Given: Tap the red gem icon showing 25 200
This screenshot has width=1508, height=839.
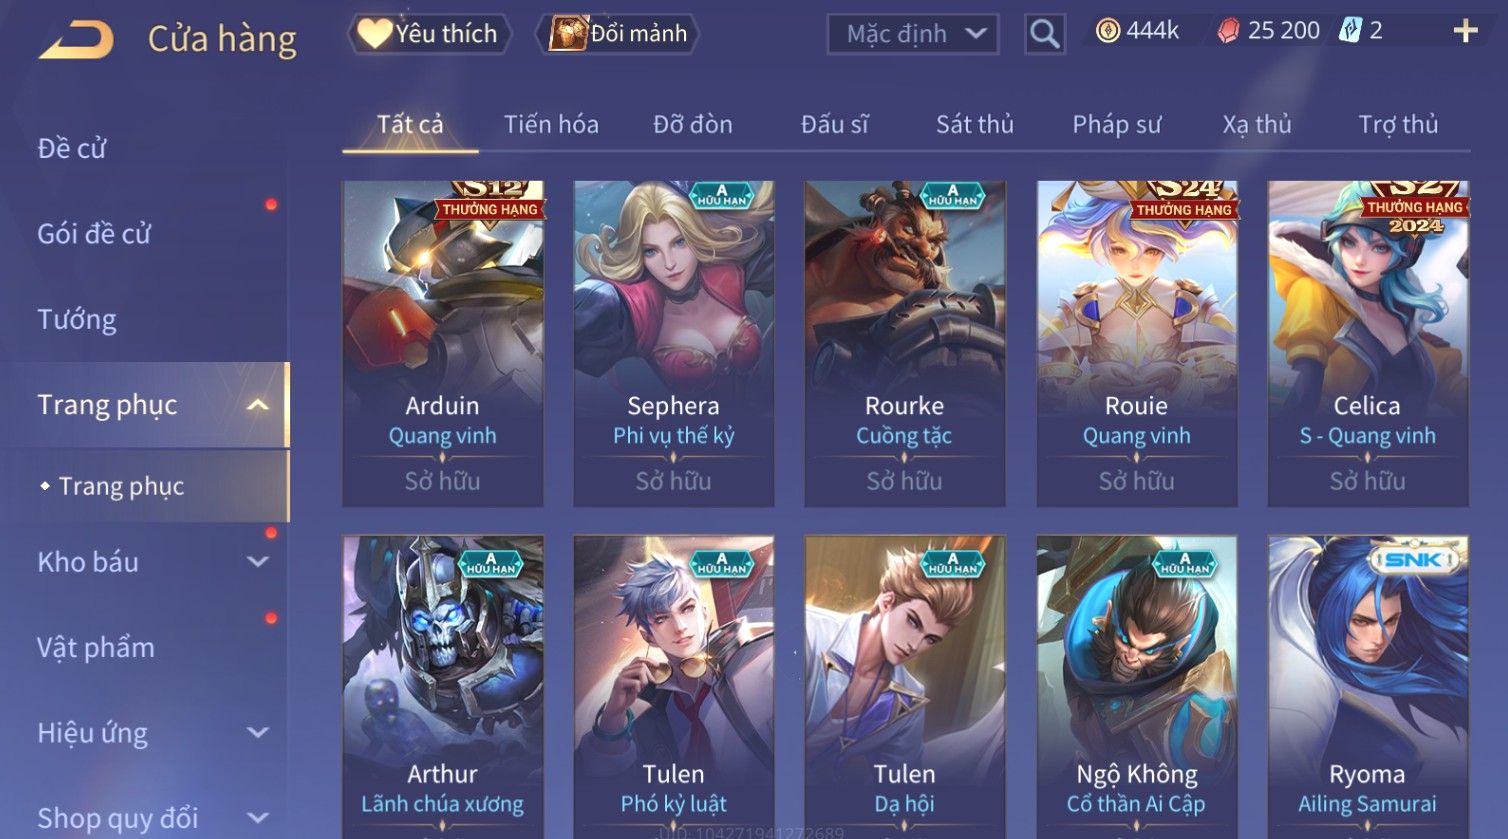Looking at the screenshot, I should (x=1228, y=32).
